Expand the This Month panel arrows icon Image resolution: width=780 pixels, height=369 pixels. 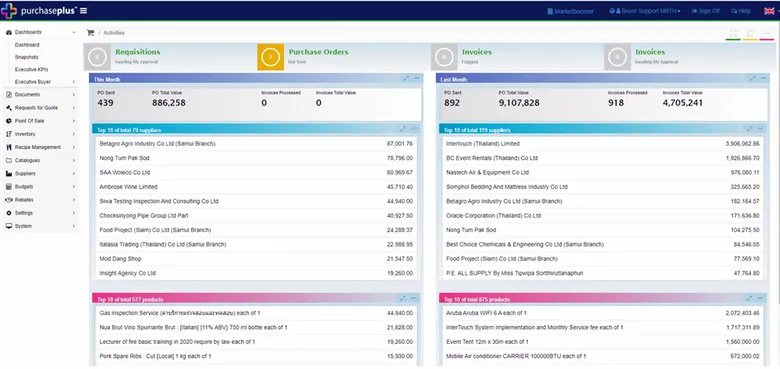406,79
